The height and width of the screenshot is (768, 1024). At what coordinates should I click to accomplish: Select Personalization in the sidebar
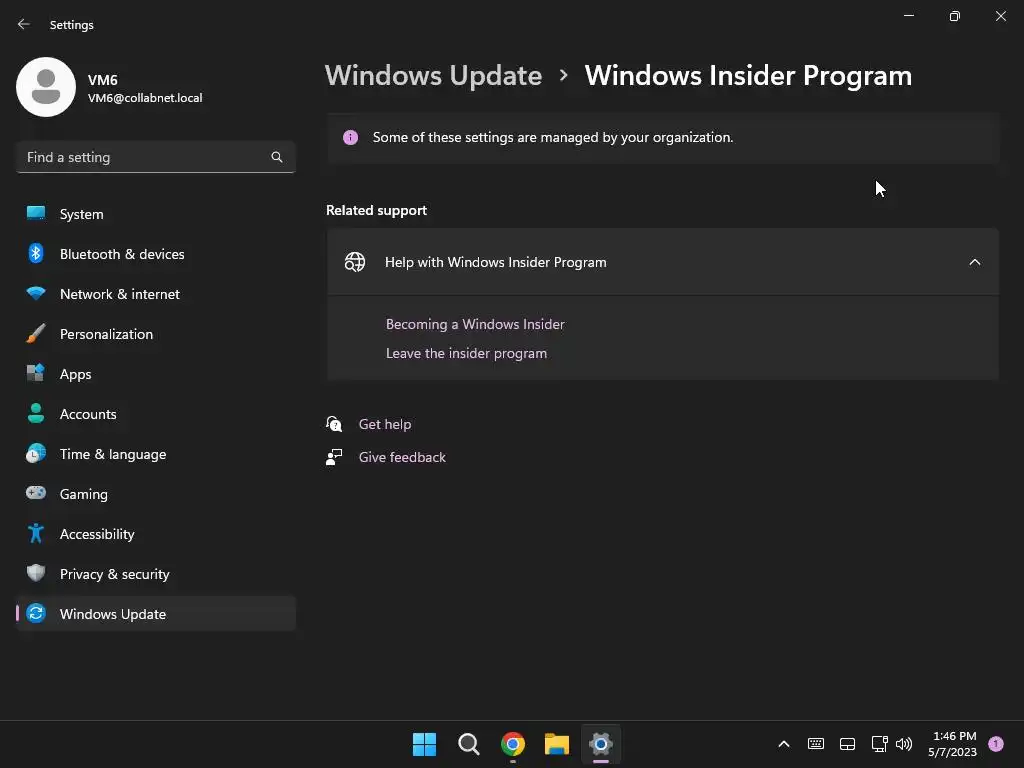[156, 334]
